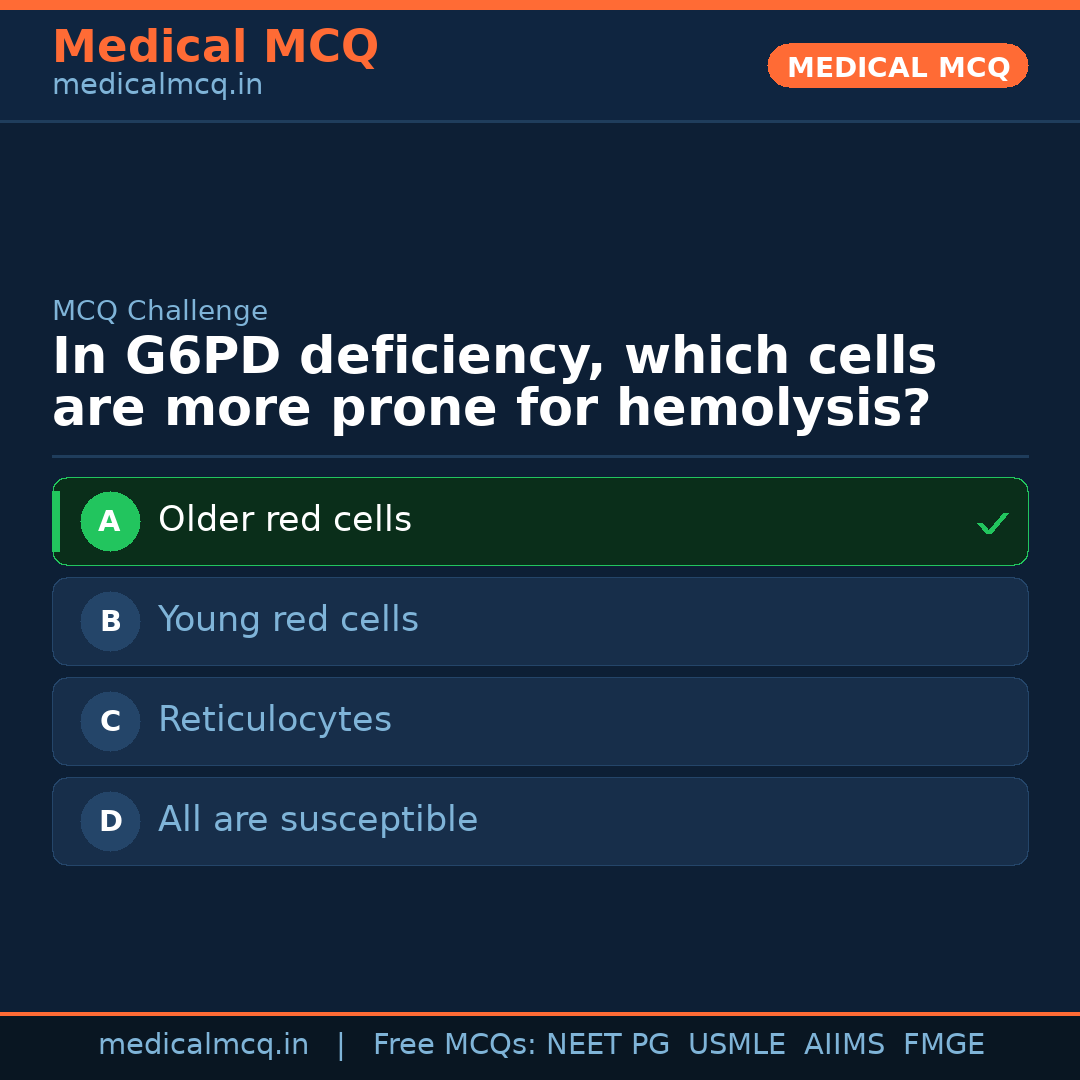Visit medicalmcq.in link under the title

coord(157,85)
